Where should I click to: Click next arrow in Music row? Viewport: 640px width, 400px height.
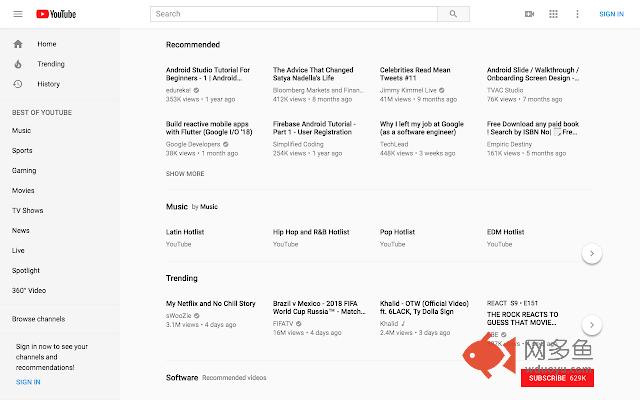coord(592,253)
